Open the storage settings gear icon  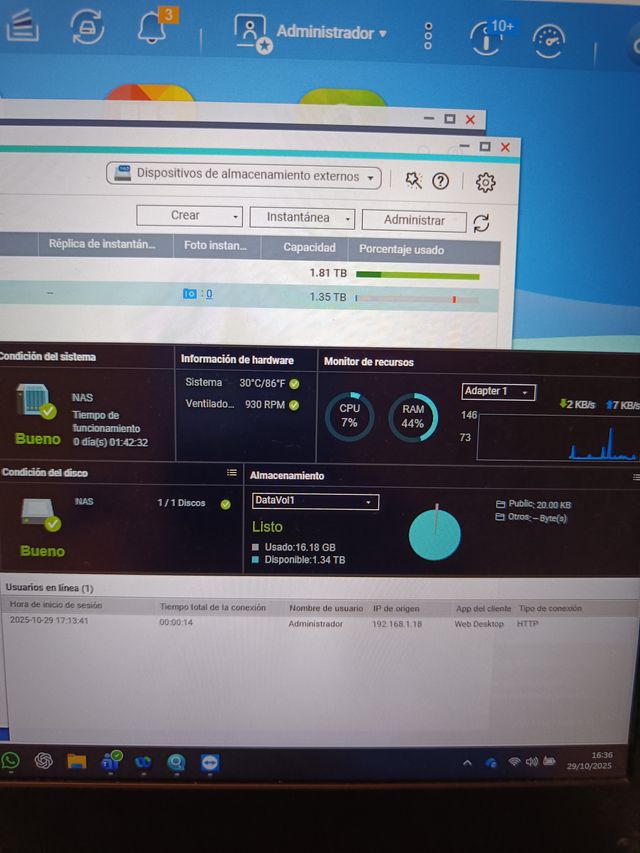pos(485,181)
